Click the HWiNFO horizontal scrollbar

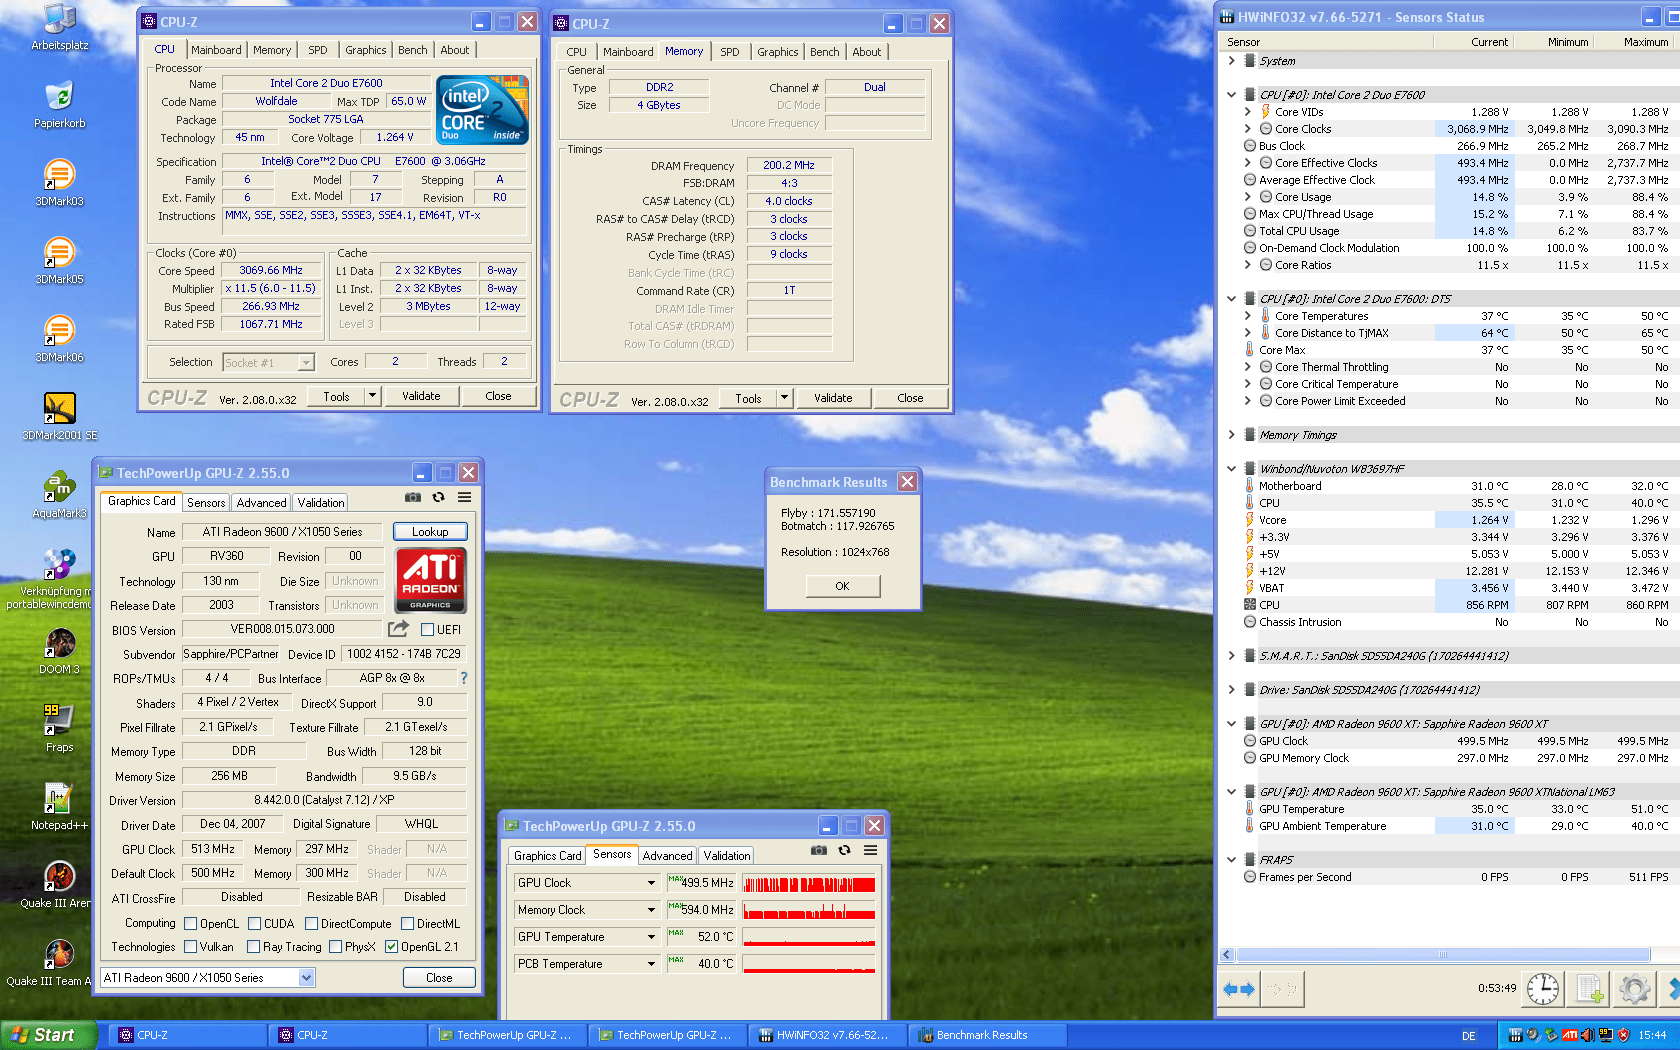pos(1442,955)
